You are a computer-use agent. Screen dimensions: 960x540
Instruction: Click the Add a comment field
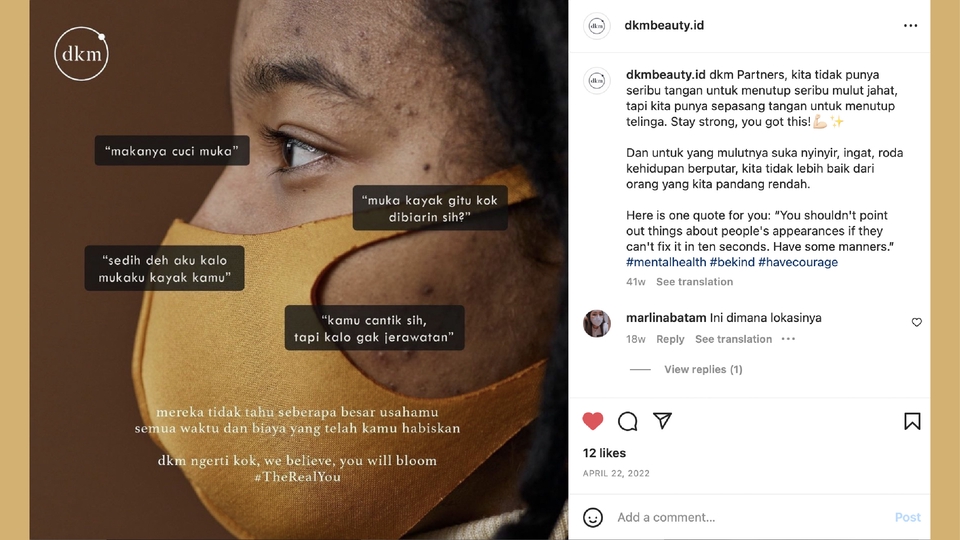pyautogui.click(x=752, y=517)
